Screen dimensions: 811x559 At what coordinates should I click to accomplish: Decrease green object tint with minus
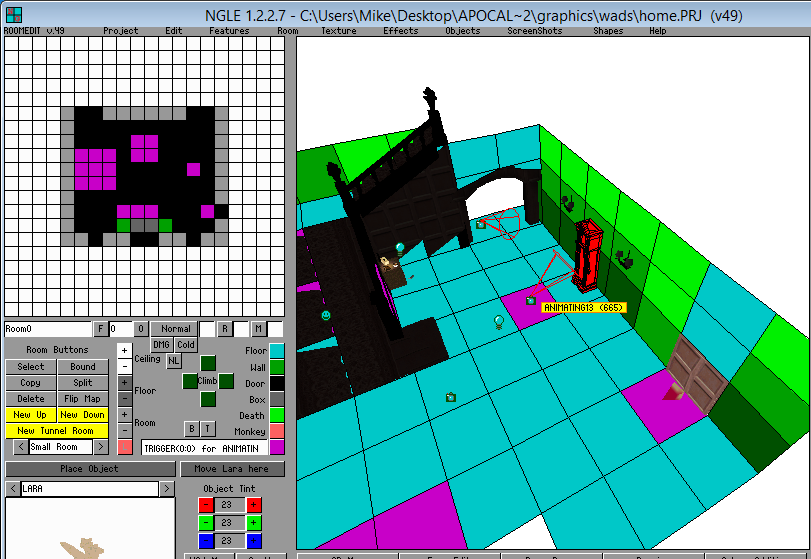[x=206, y=523]
